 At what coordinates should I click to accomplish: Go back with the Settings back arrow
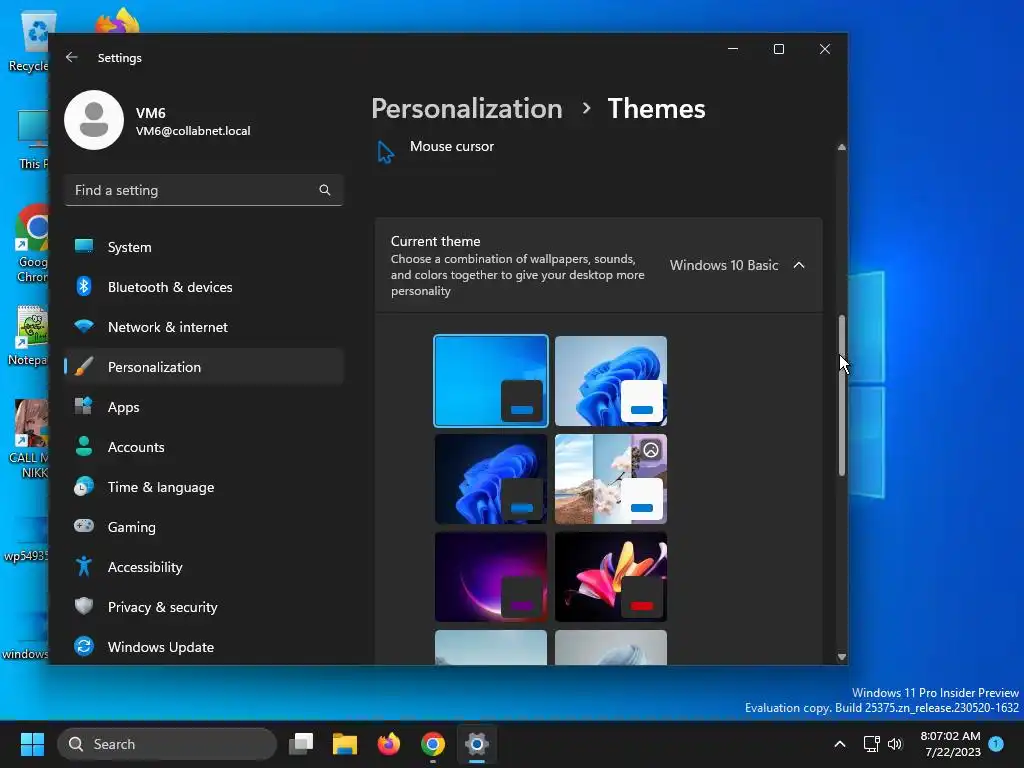click(x=72, y=57)
